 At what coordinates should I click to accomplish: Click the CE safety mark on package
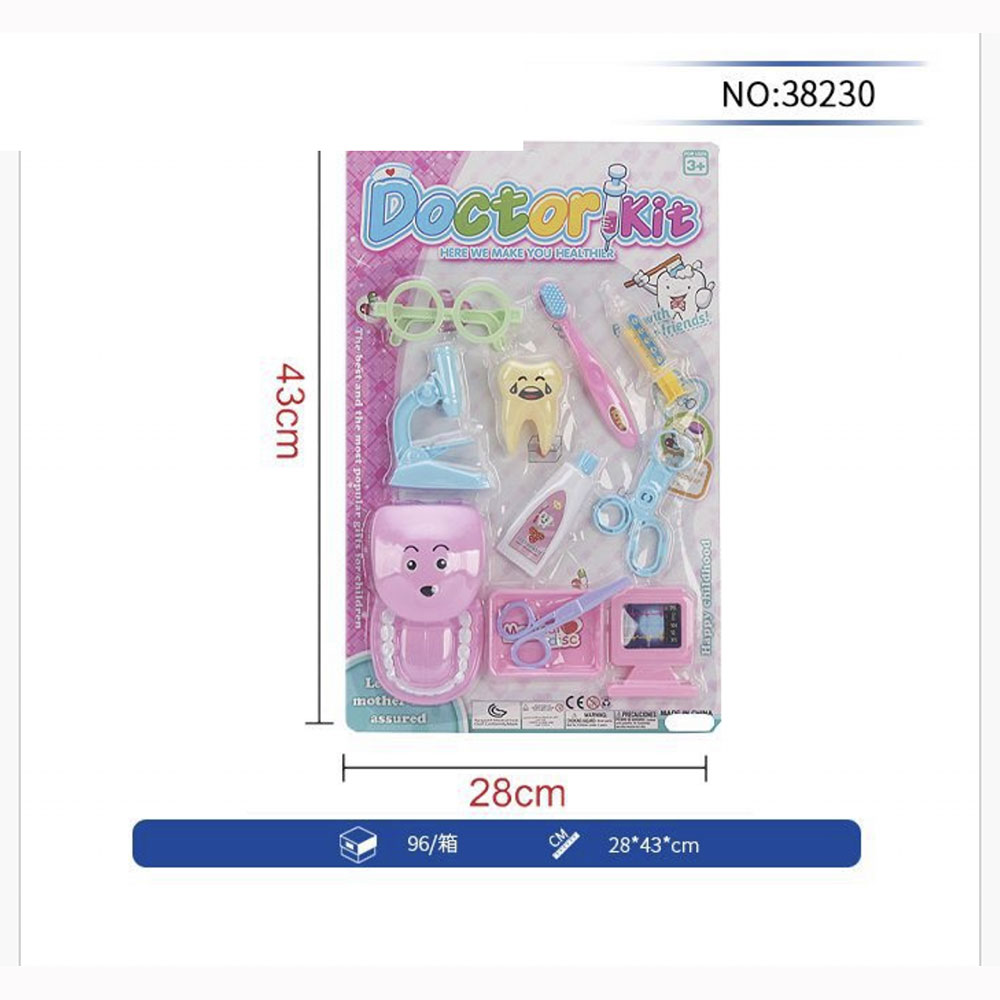click(x=576, y=702)
